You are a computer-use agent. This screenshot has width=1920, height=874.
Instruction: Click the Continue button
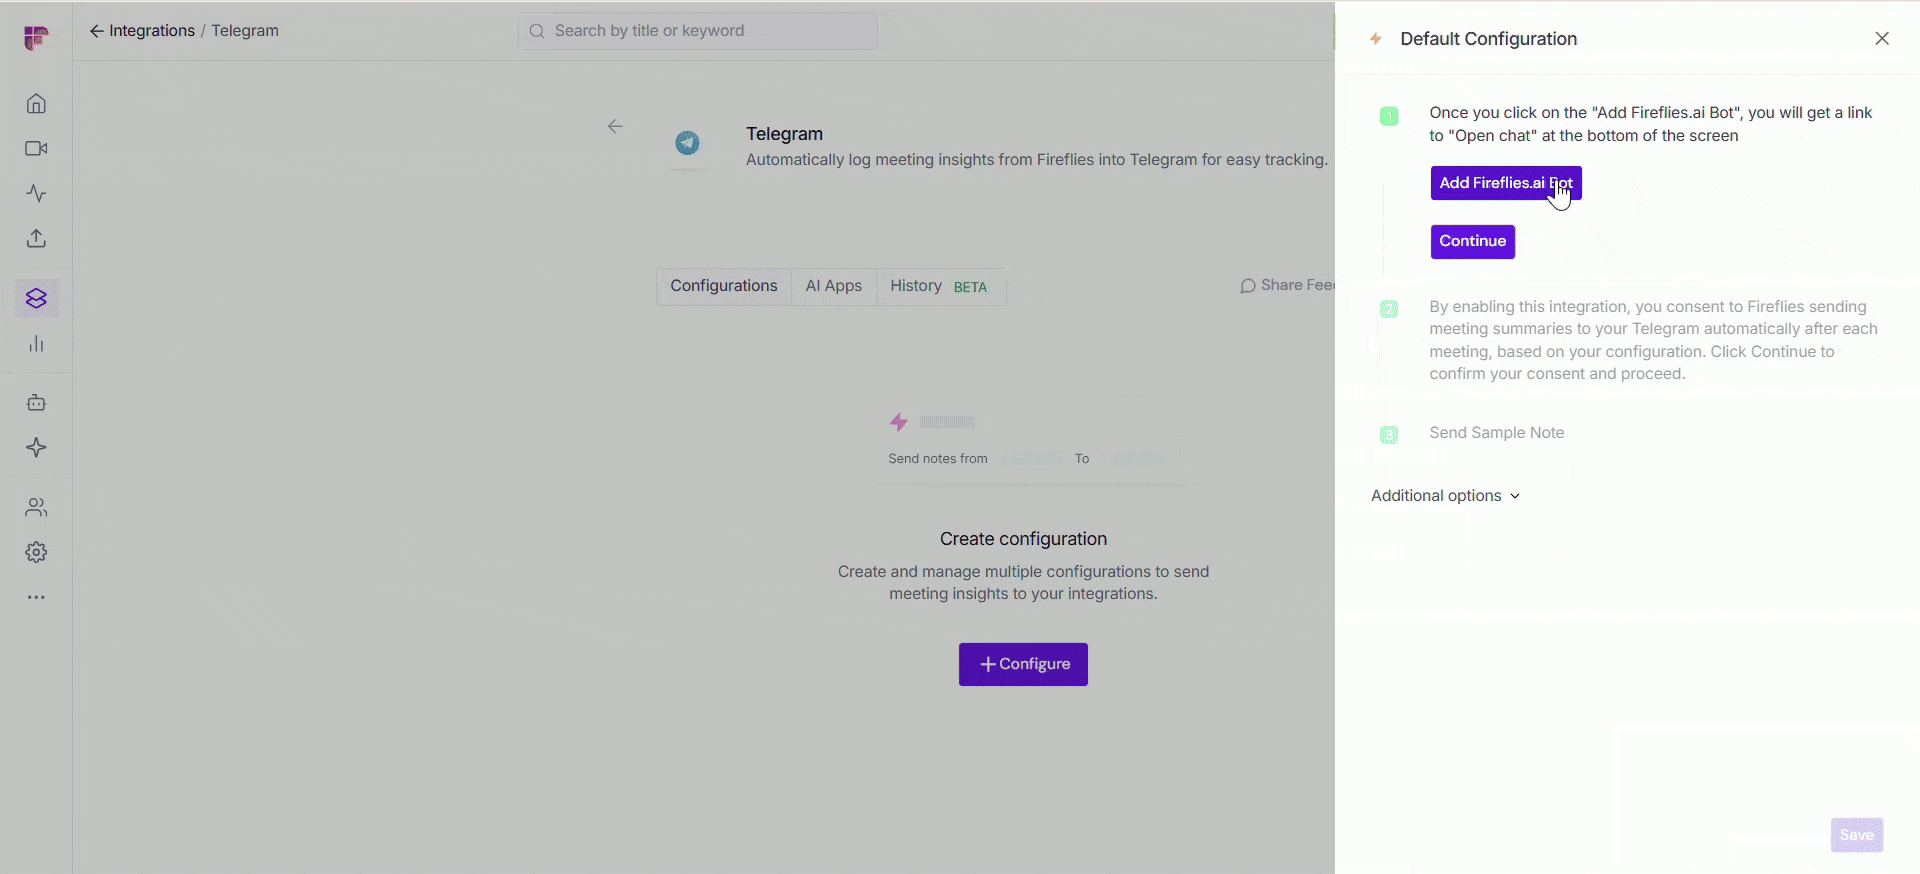click(x=1473, y=242)
